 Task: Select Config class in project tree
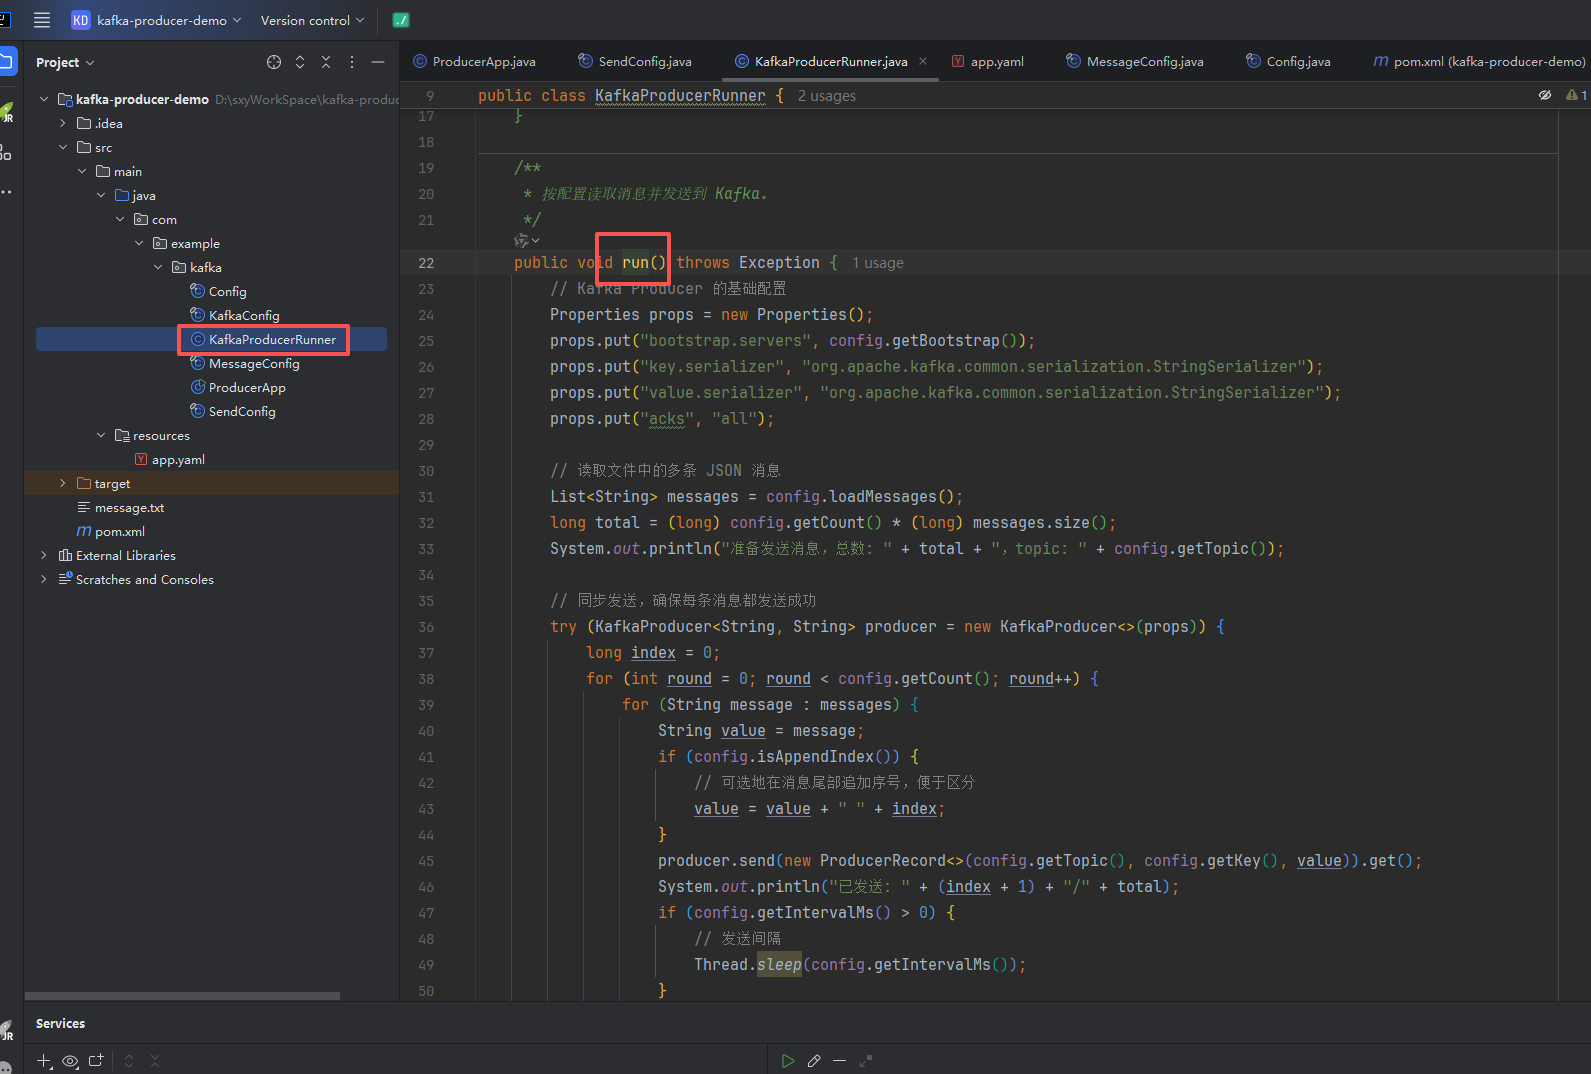[218, 291]
